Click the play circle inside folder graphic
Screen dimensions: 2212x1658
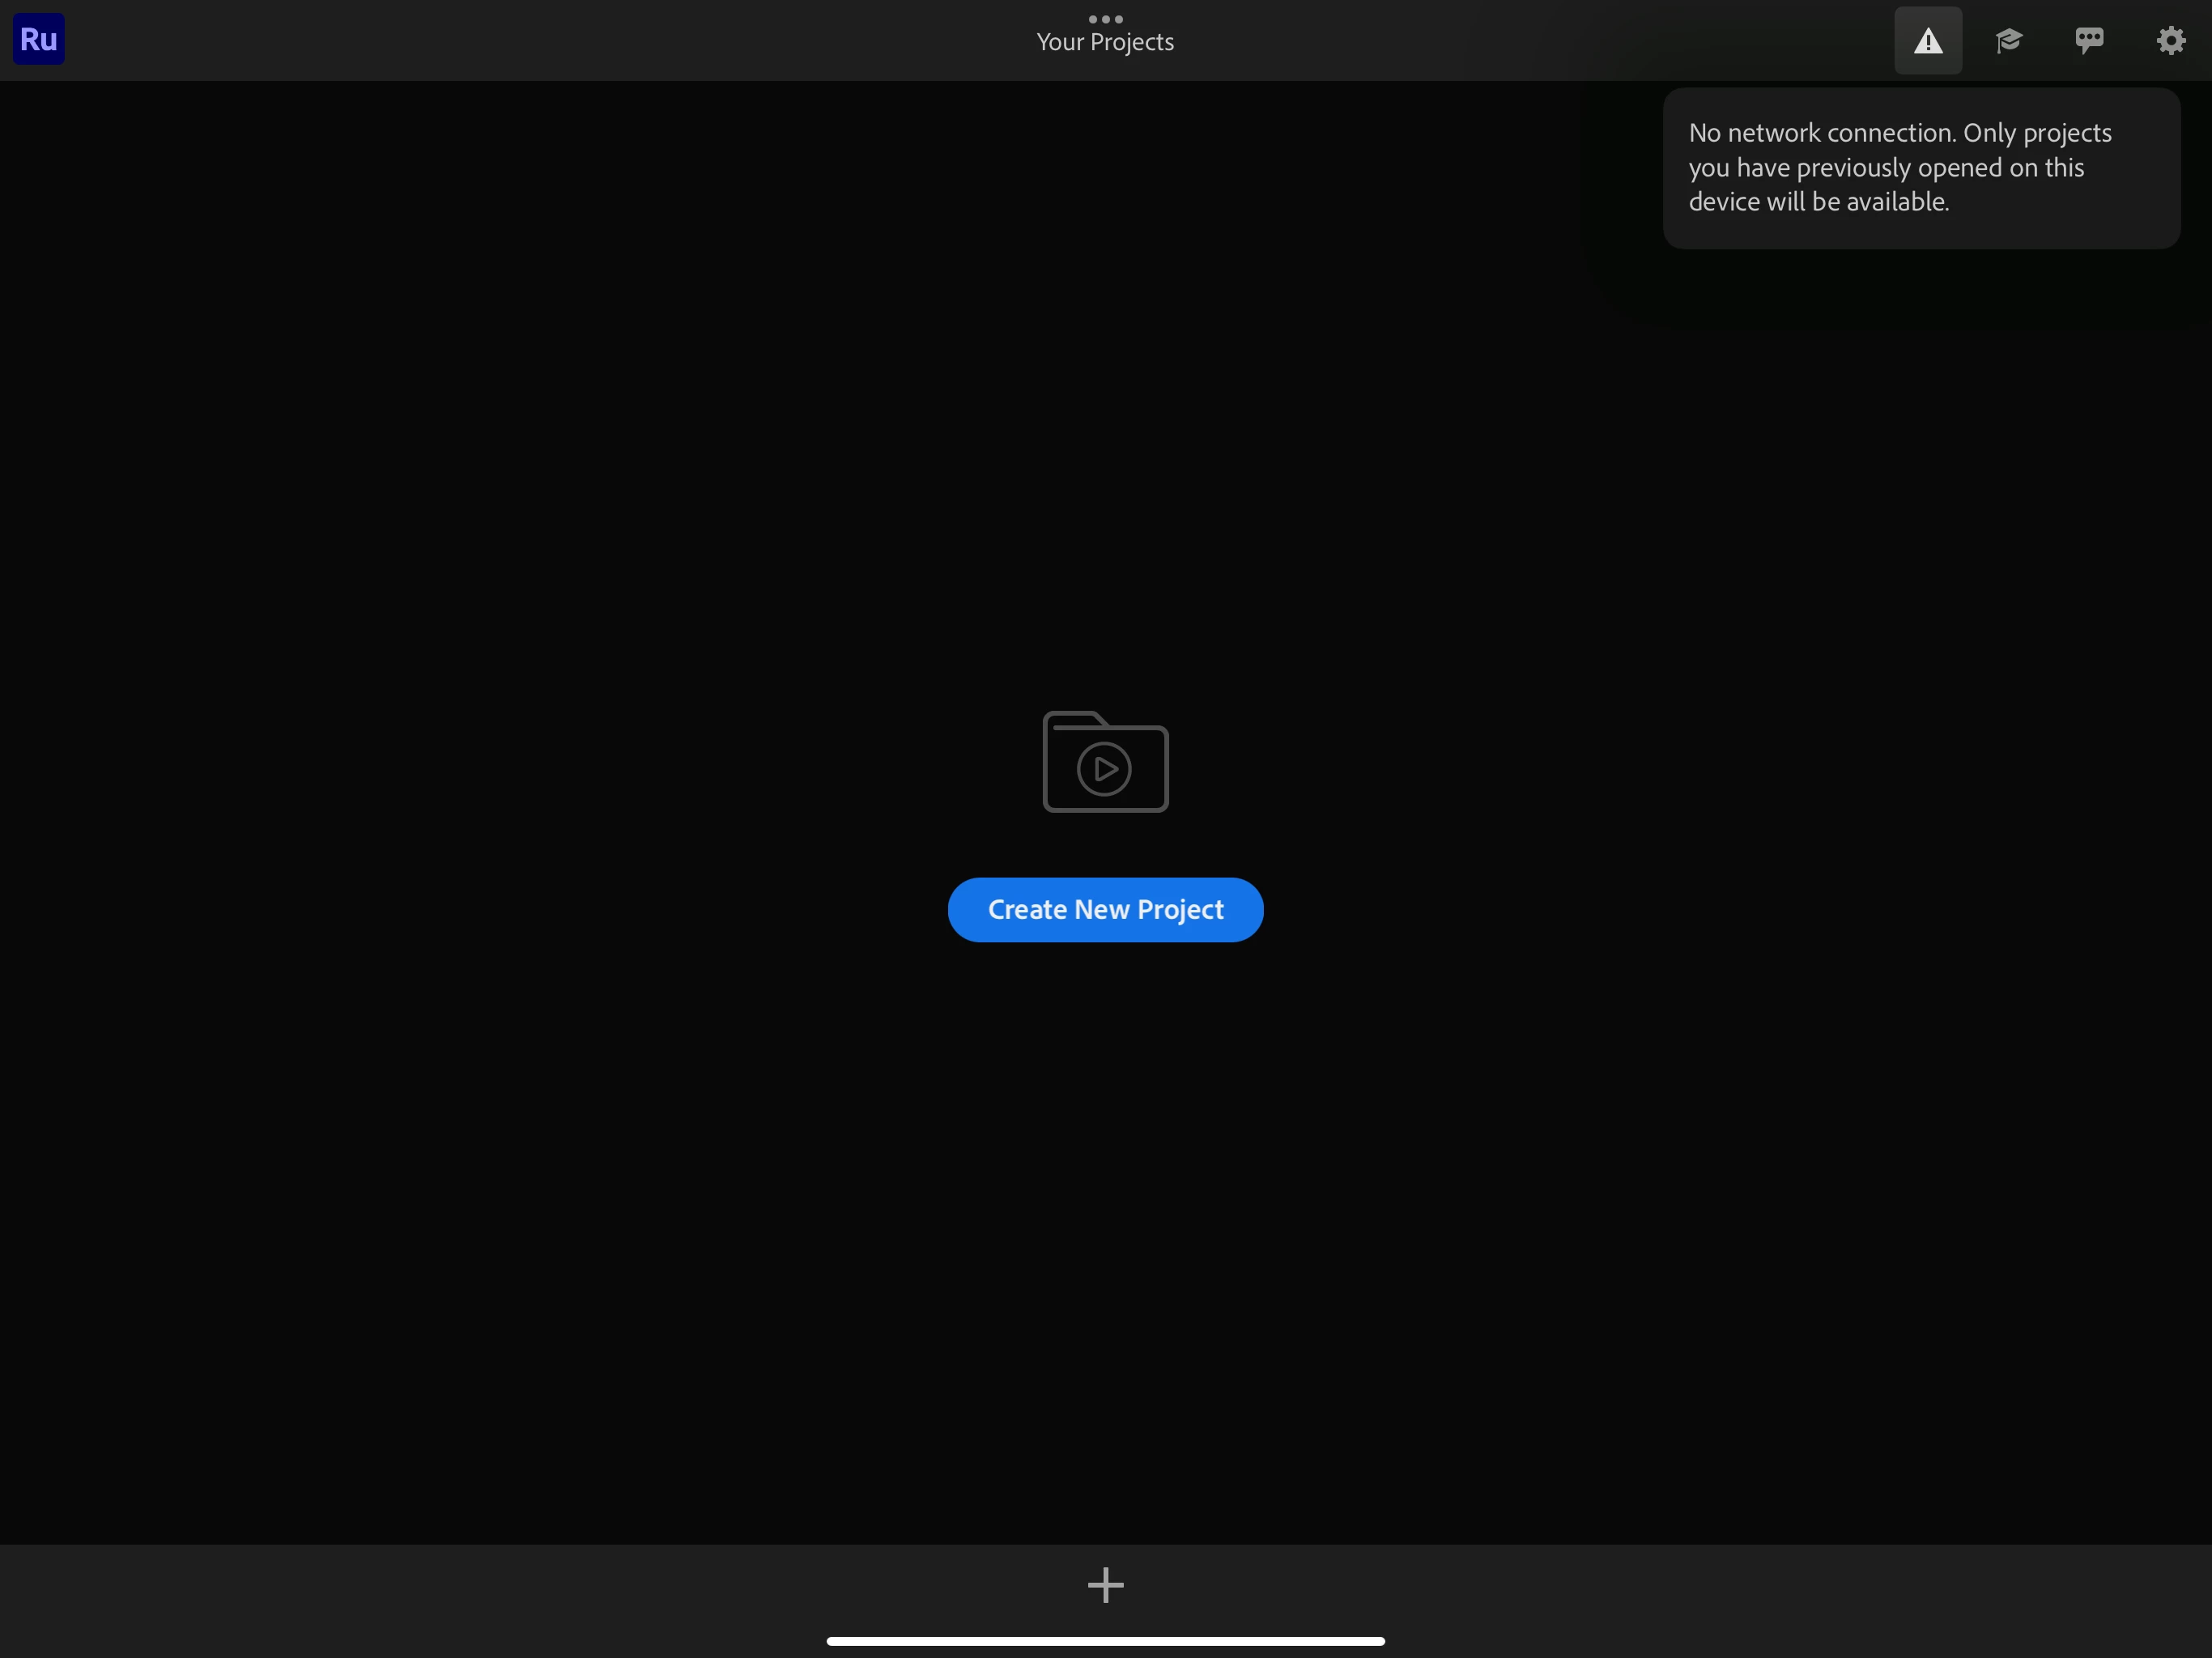point(1104,769)
